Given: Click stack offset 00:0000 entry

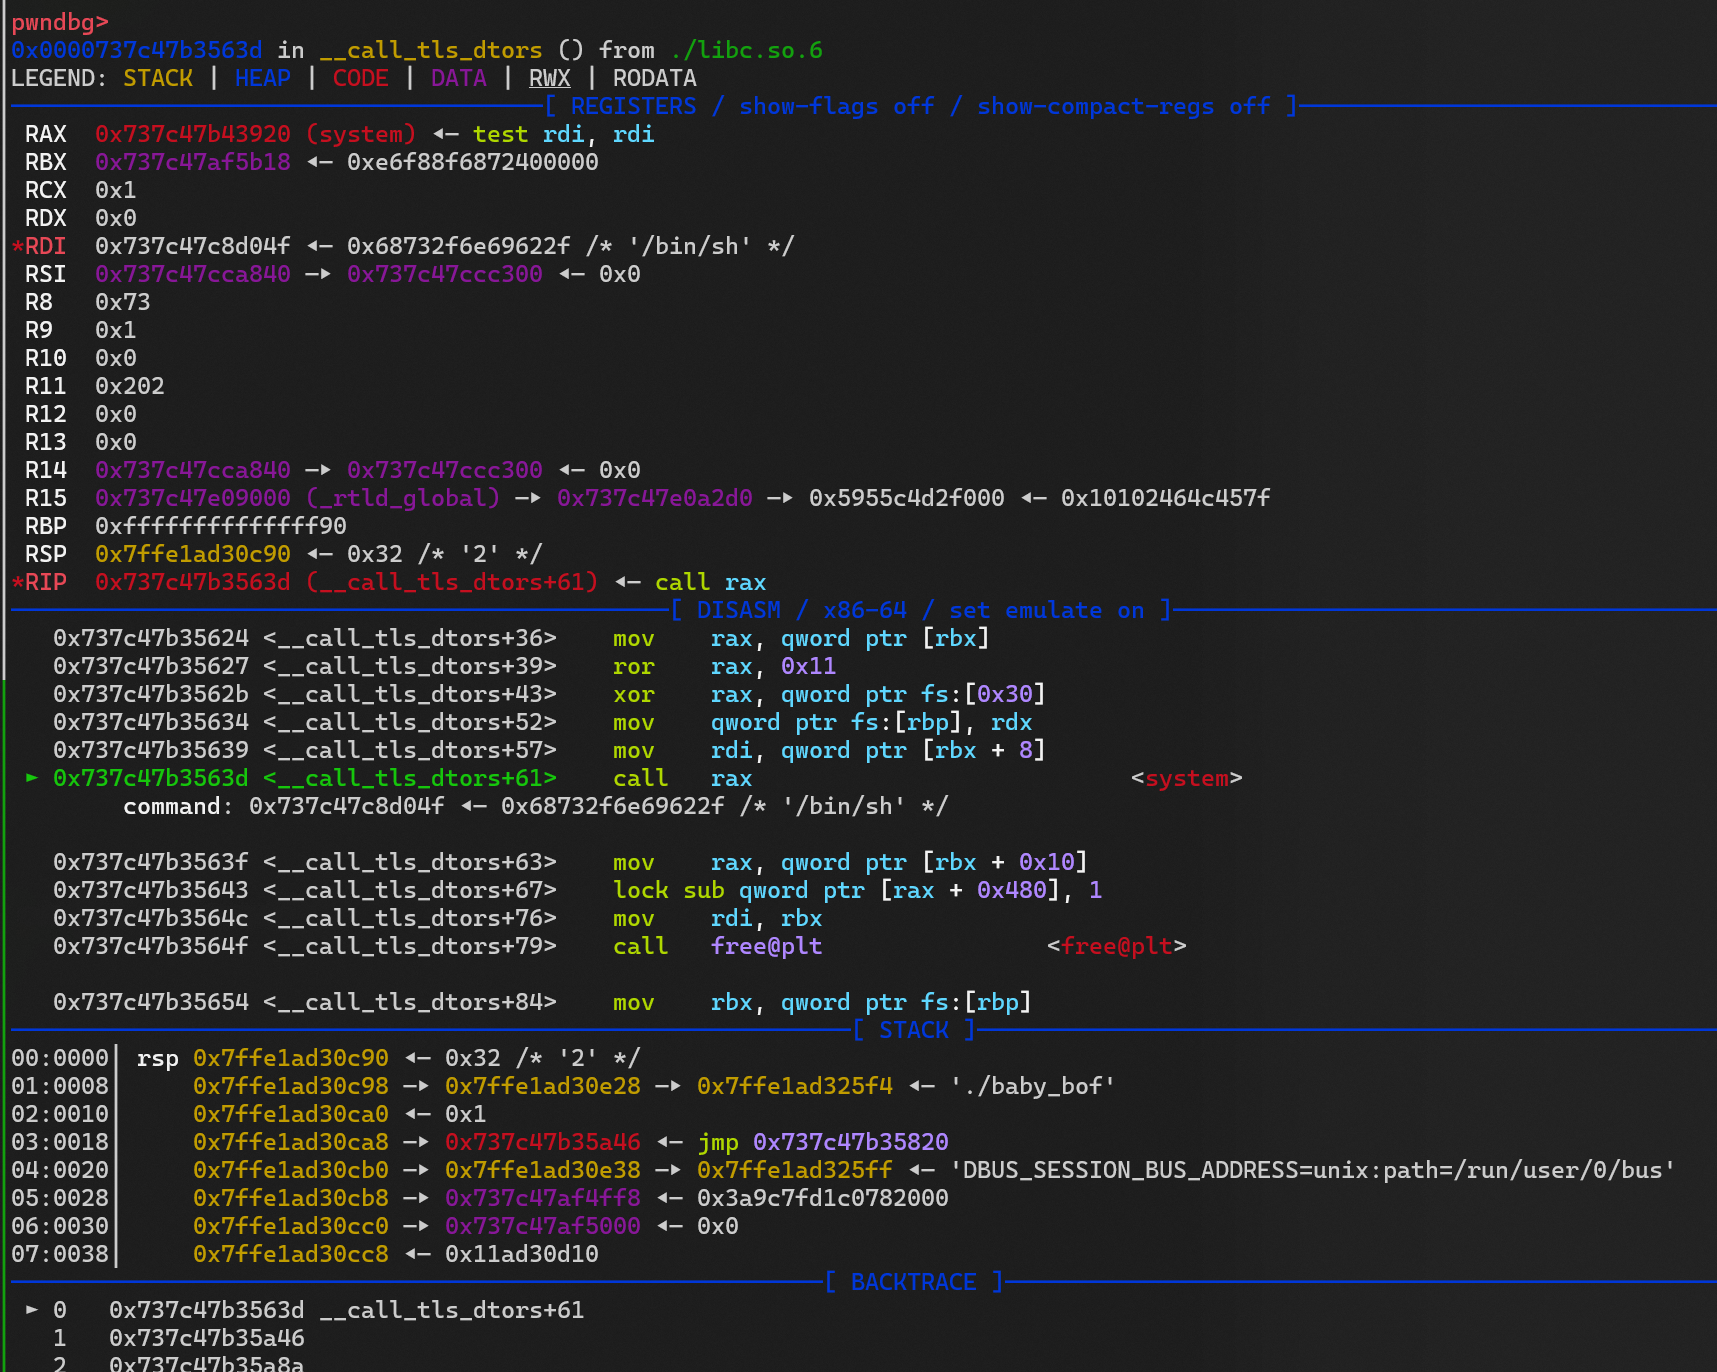Looking at the screenshot, I should [x=60, y=1058].
